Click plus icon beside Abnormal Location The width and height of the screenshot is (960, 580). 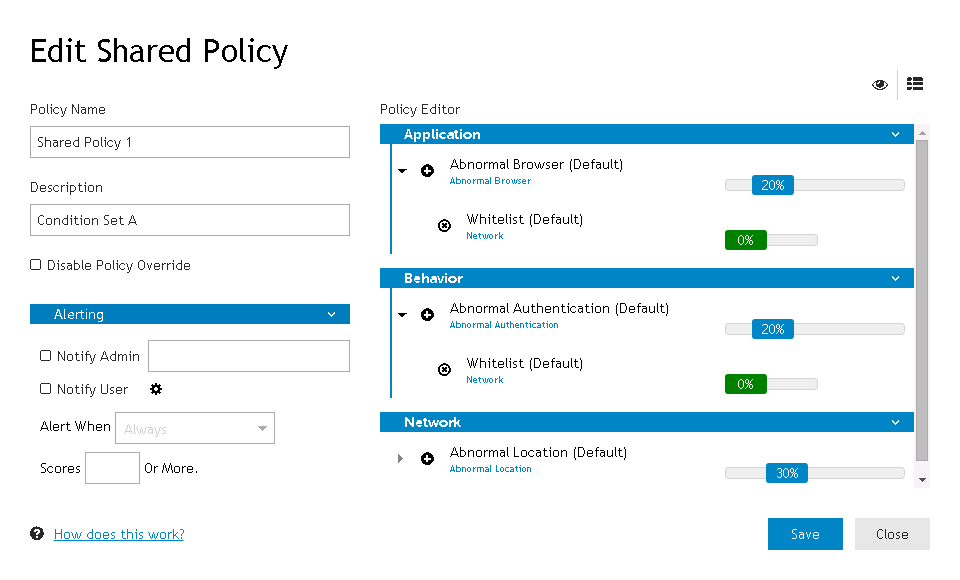(x=427, y=459)
